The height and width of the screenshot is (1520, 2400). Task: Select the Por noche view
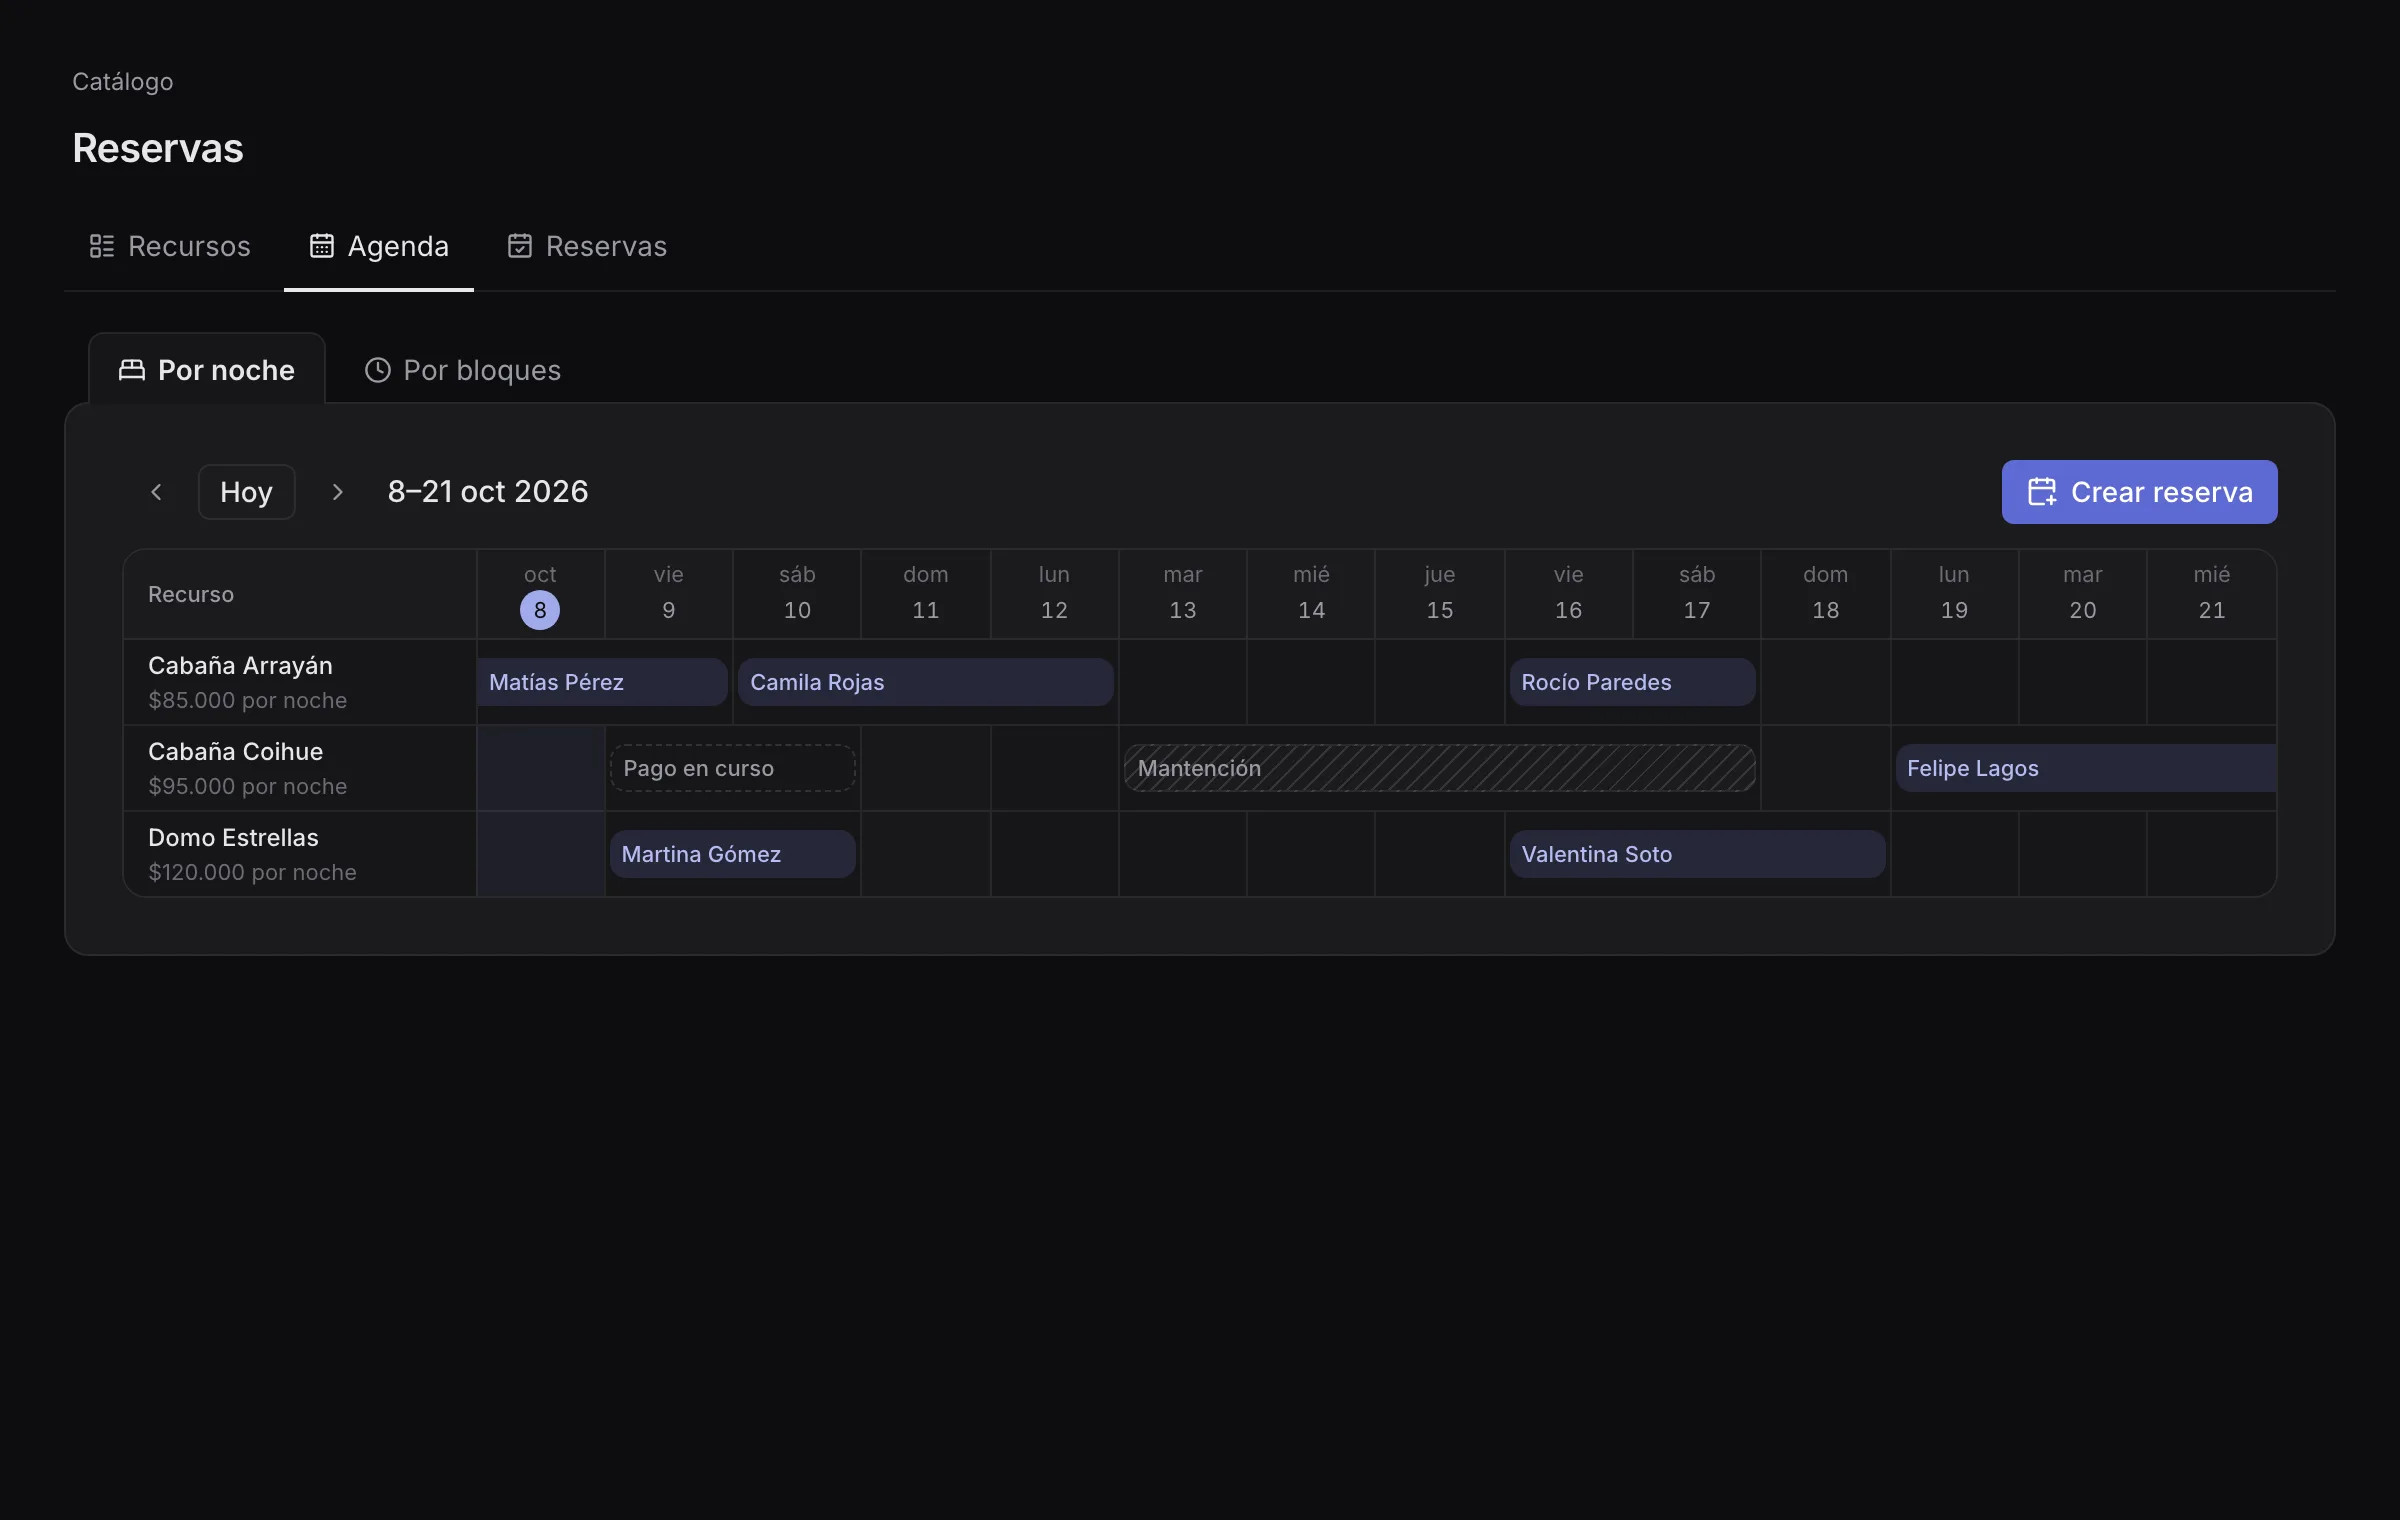coord(207,370)
